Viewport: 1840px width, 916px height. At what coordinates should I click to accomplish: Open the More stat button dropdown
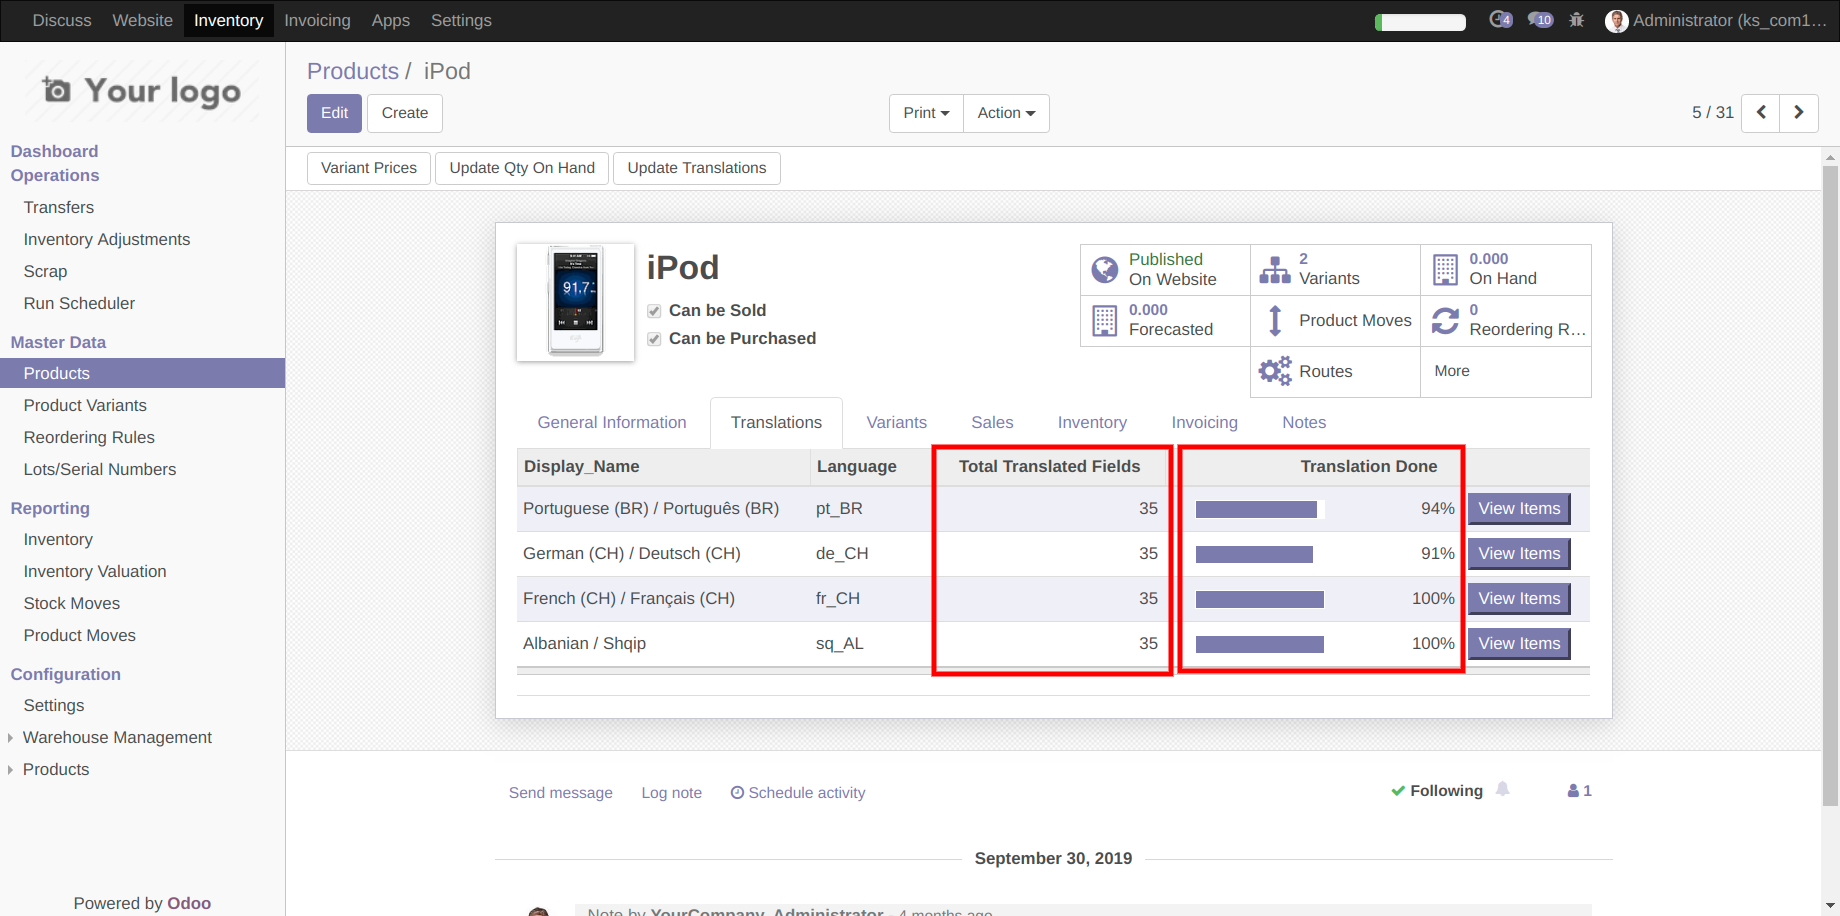pos(1505,372)
